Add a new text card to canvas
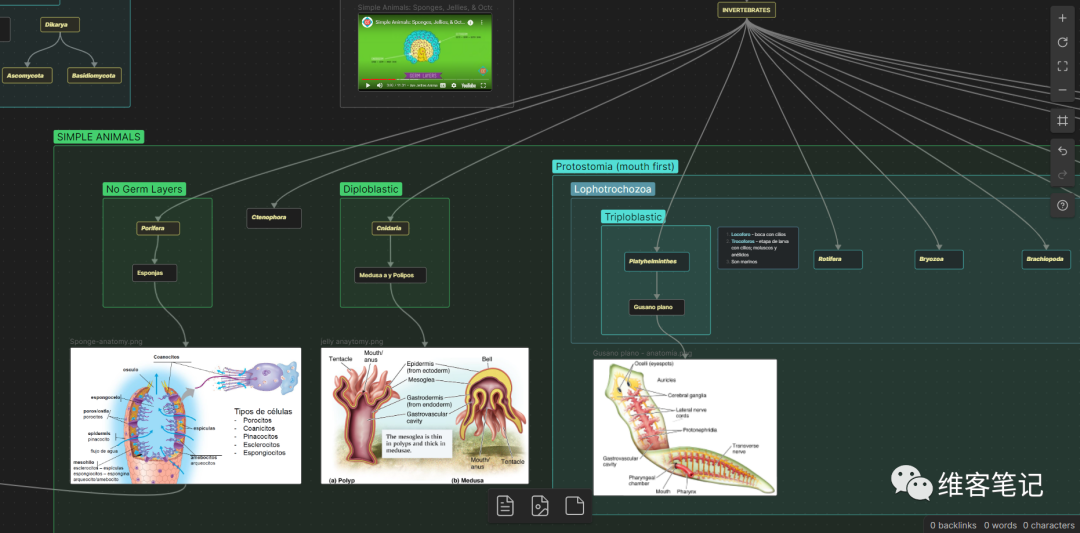 pyautogui.click(x=574, y=506)
